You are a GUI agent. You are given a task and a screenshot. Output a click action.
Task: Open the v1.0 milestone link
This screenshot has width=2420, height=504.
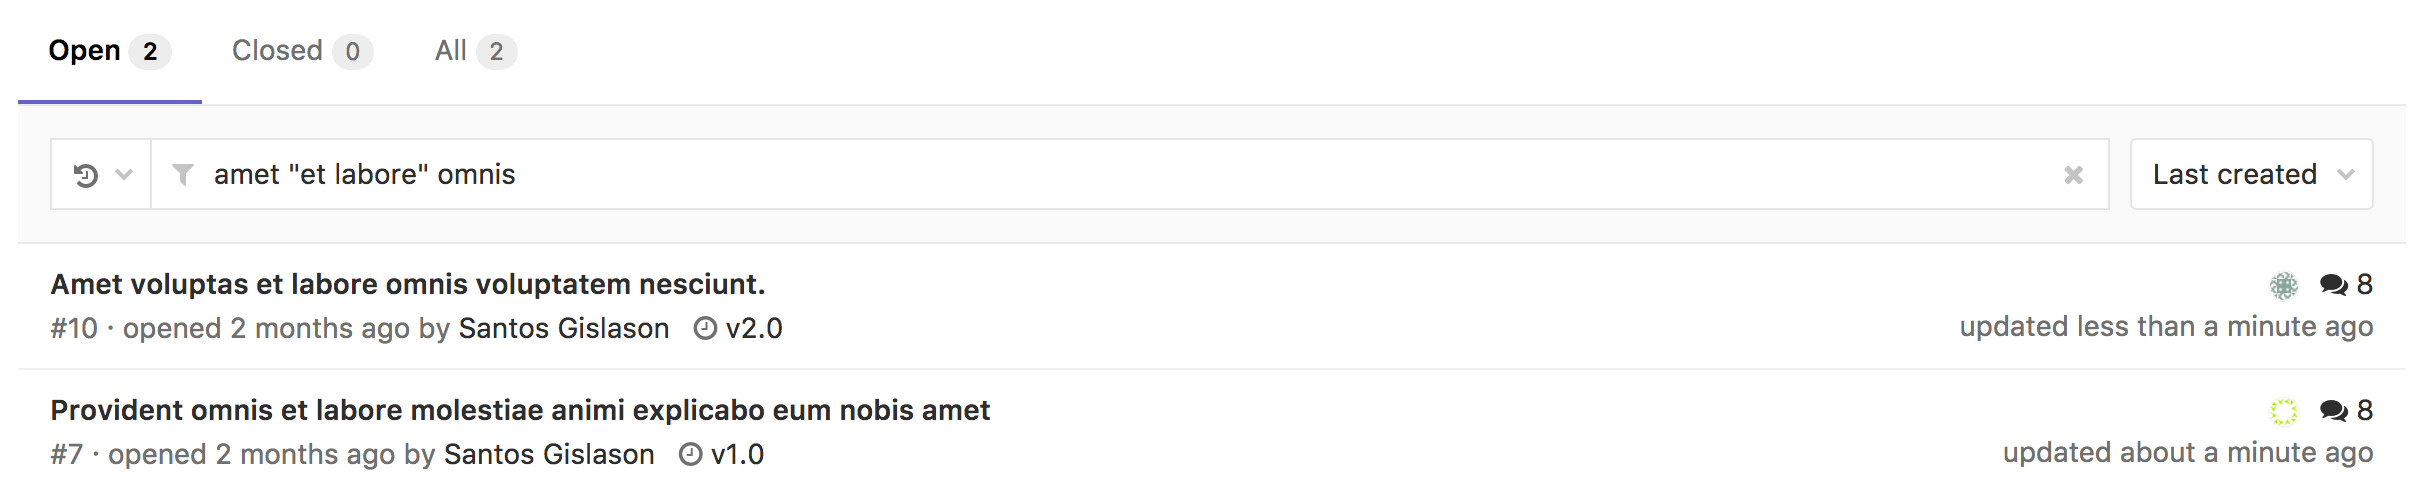[x=723, y=455]
